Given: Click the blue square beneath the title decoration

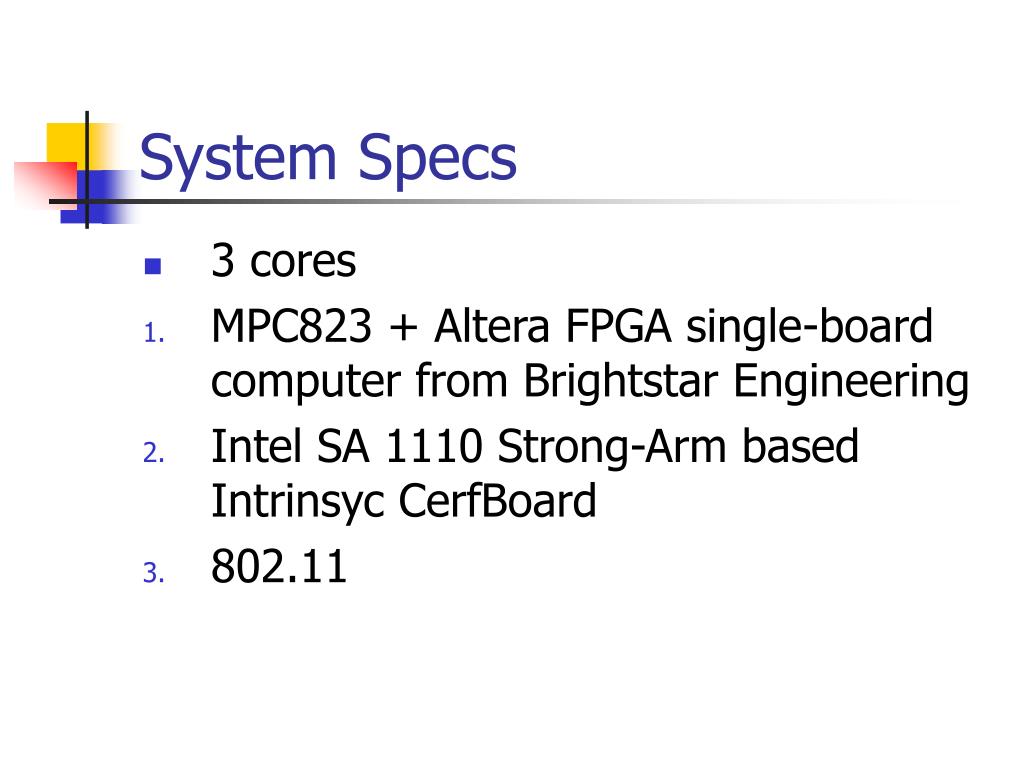Looking at the screenshot, I should click(x=97, y=197).
